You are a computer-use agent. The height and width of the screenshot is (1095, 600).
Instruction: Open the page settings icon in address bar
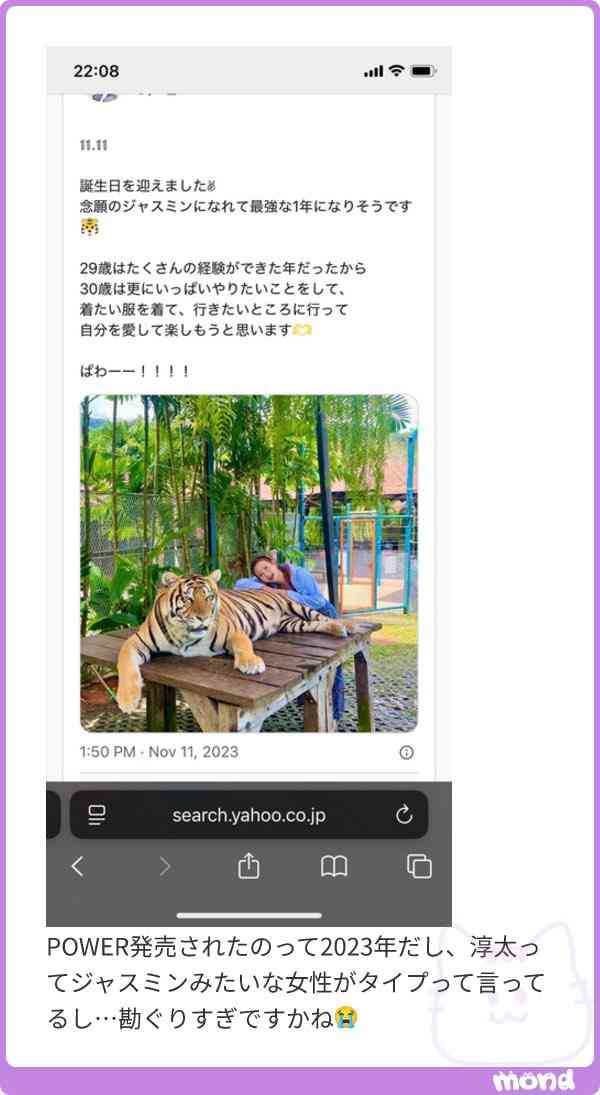[96, 814]
